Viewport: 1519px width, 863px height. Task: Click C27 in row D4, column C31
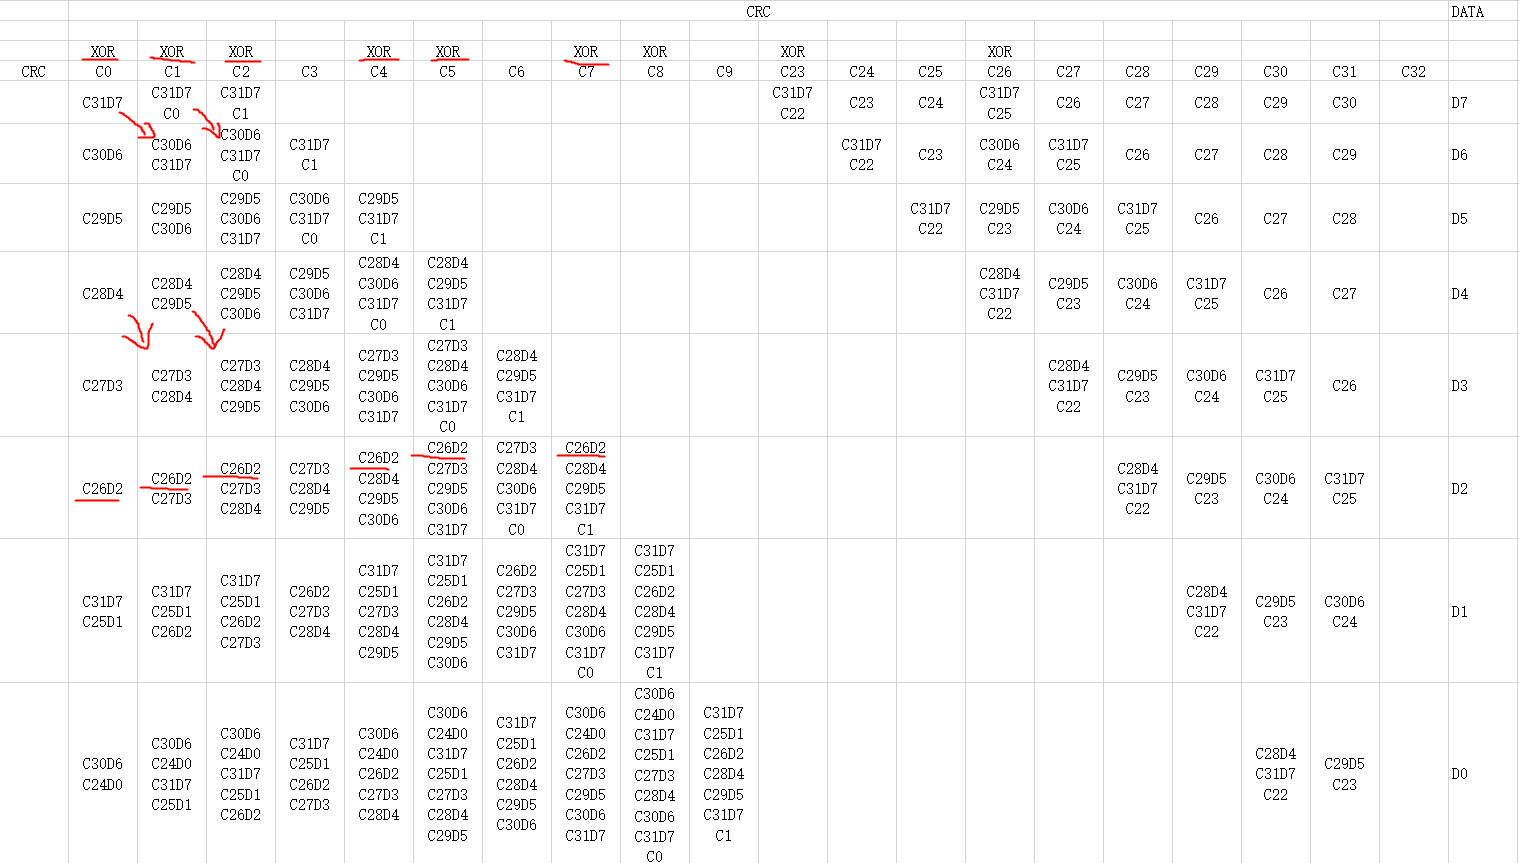tap(1345, 293)
